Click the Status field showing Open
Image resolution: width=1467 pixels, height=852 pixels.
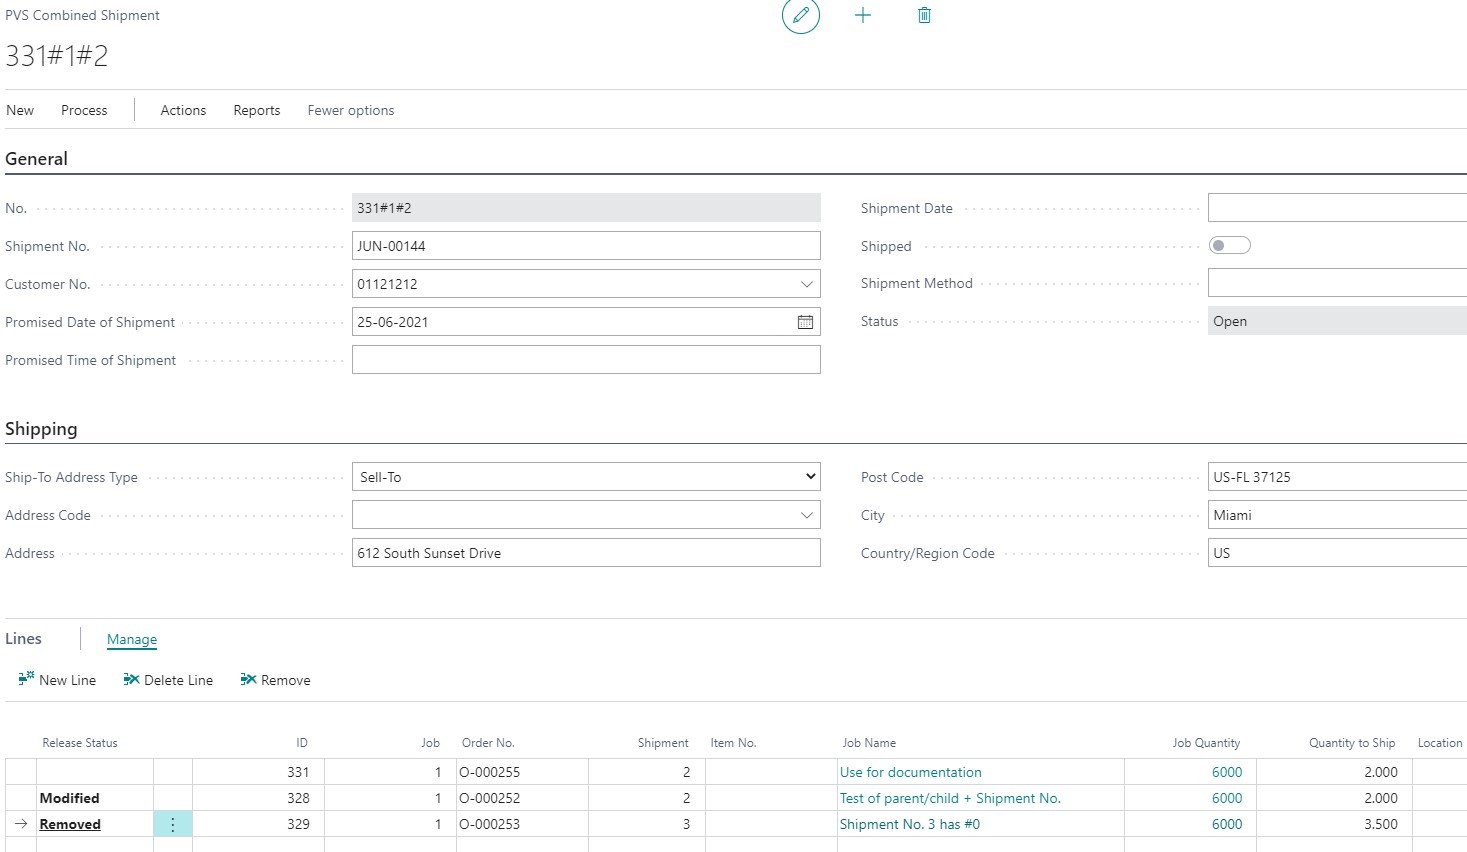pos(1337,321)
